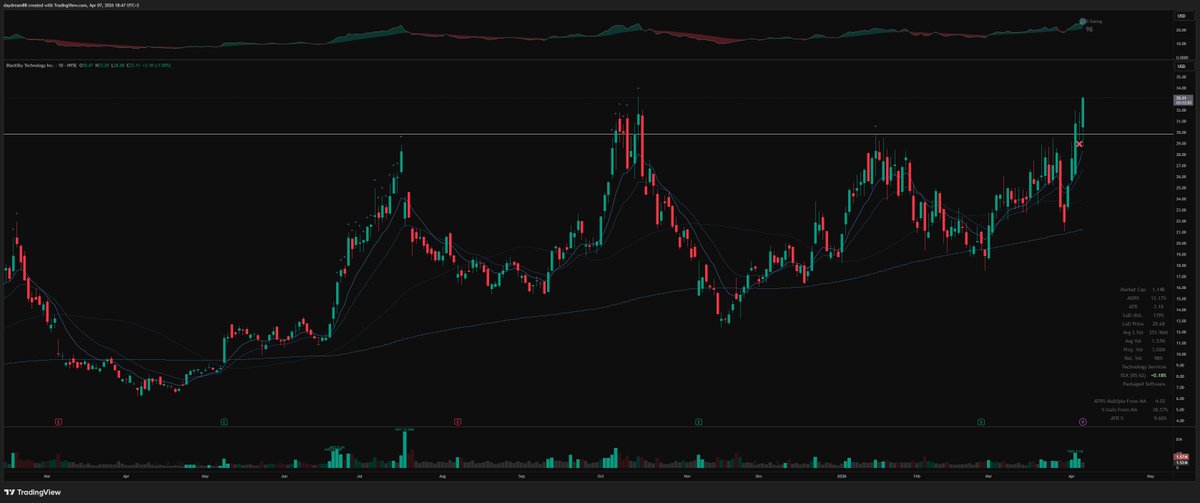
Task: Click the Packaged Software industry text
Action: click(1144, 384)
